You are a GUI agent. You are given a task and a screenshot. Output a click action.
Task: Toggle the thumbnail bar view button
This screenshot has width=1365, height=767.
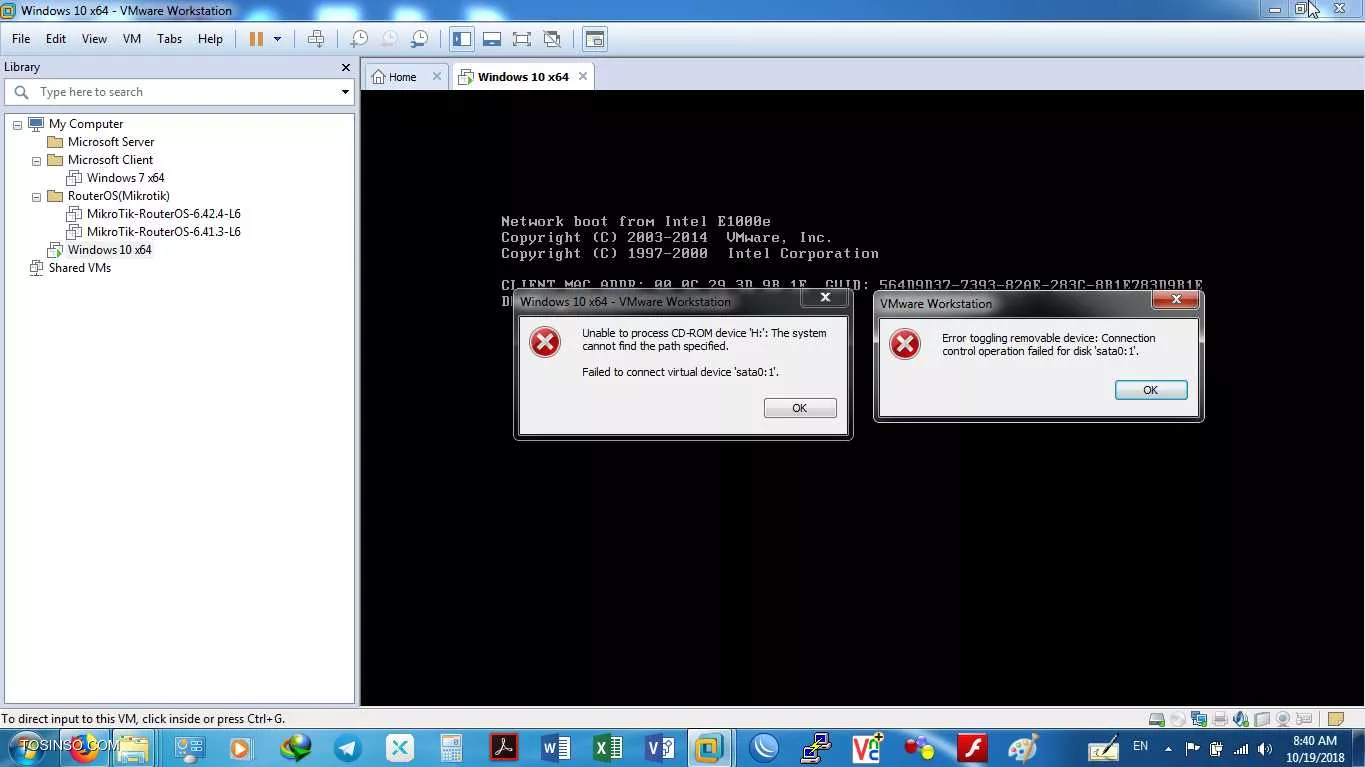[x=492, y=39]
